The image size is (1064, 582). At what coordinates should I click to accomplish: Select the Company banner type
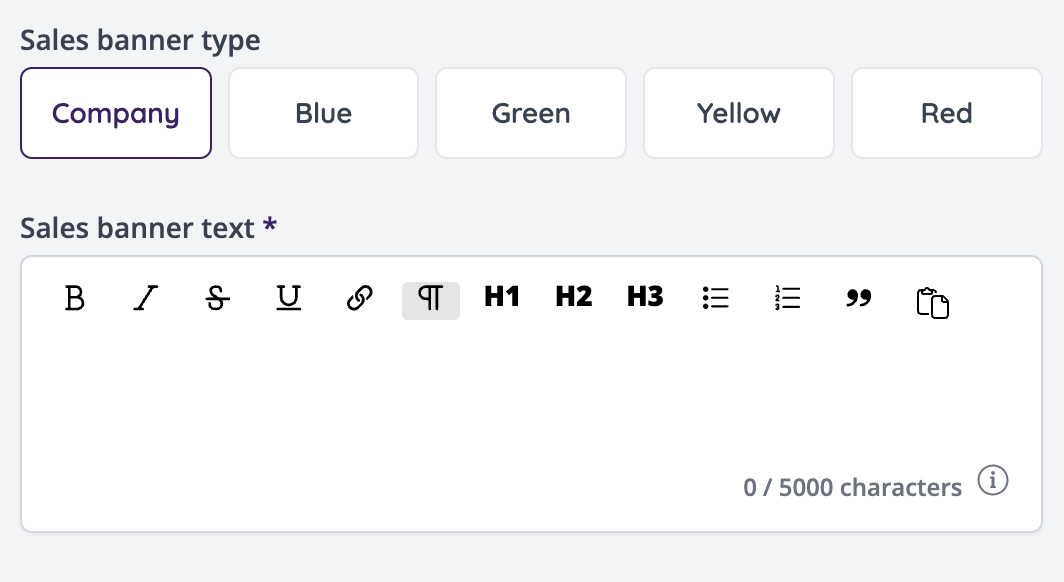pos(116,113)
